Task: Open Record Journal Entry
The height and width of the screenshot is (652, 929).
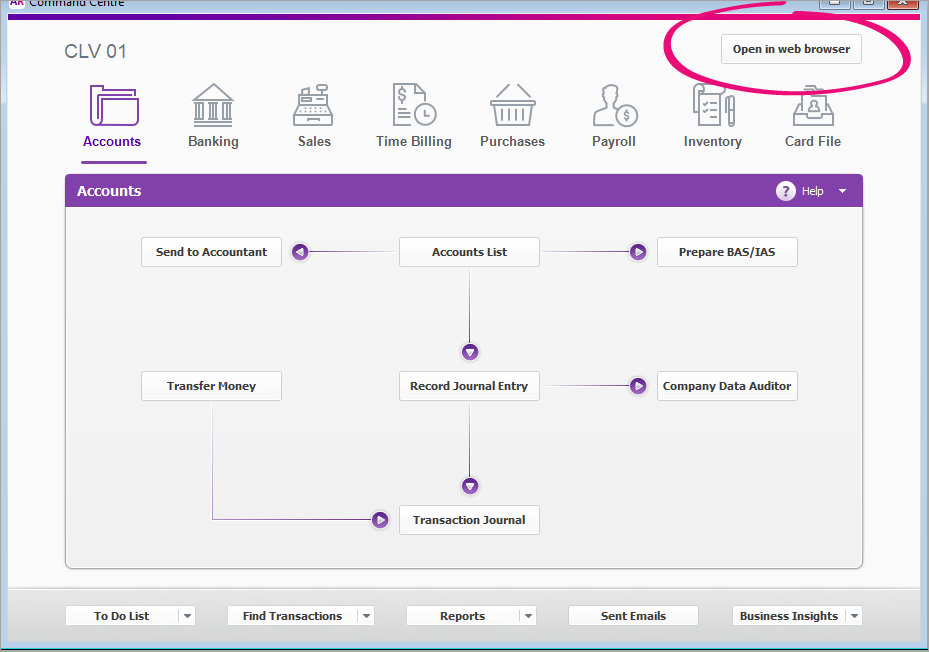Action: pos(469,386)
